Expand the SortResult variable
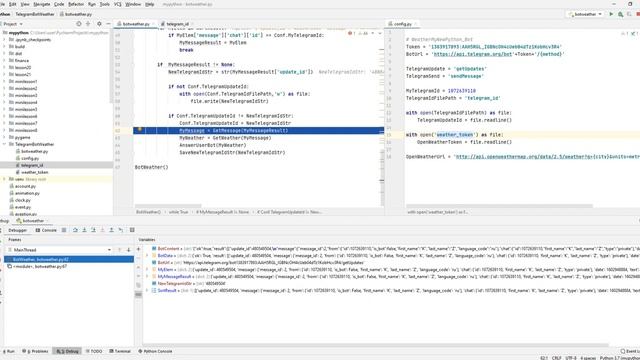Viewport: 640px width, 360px height. tap(147, 291)
